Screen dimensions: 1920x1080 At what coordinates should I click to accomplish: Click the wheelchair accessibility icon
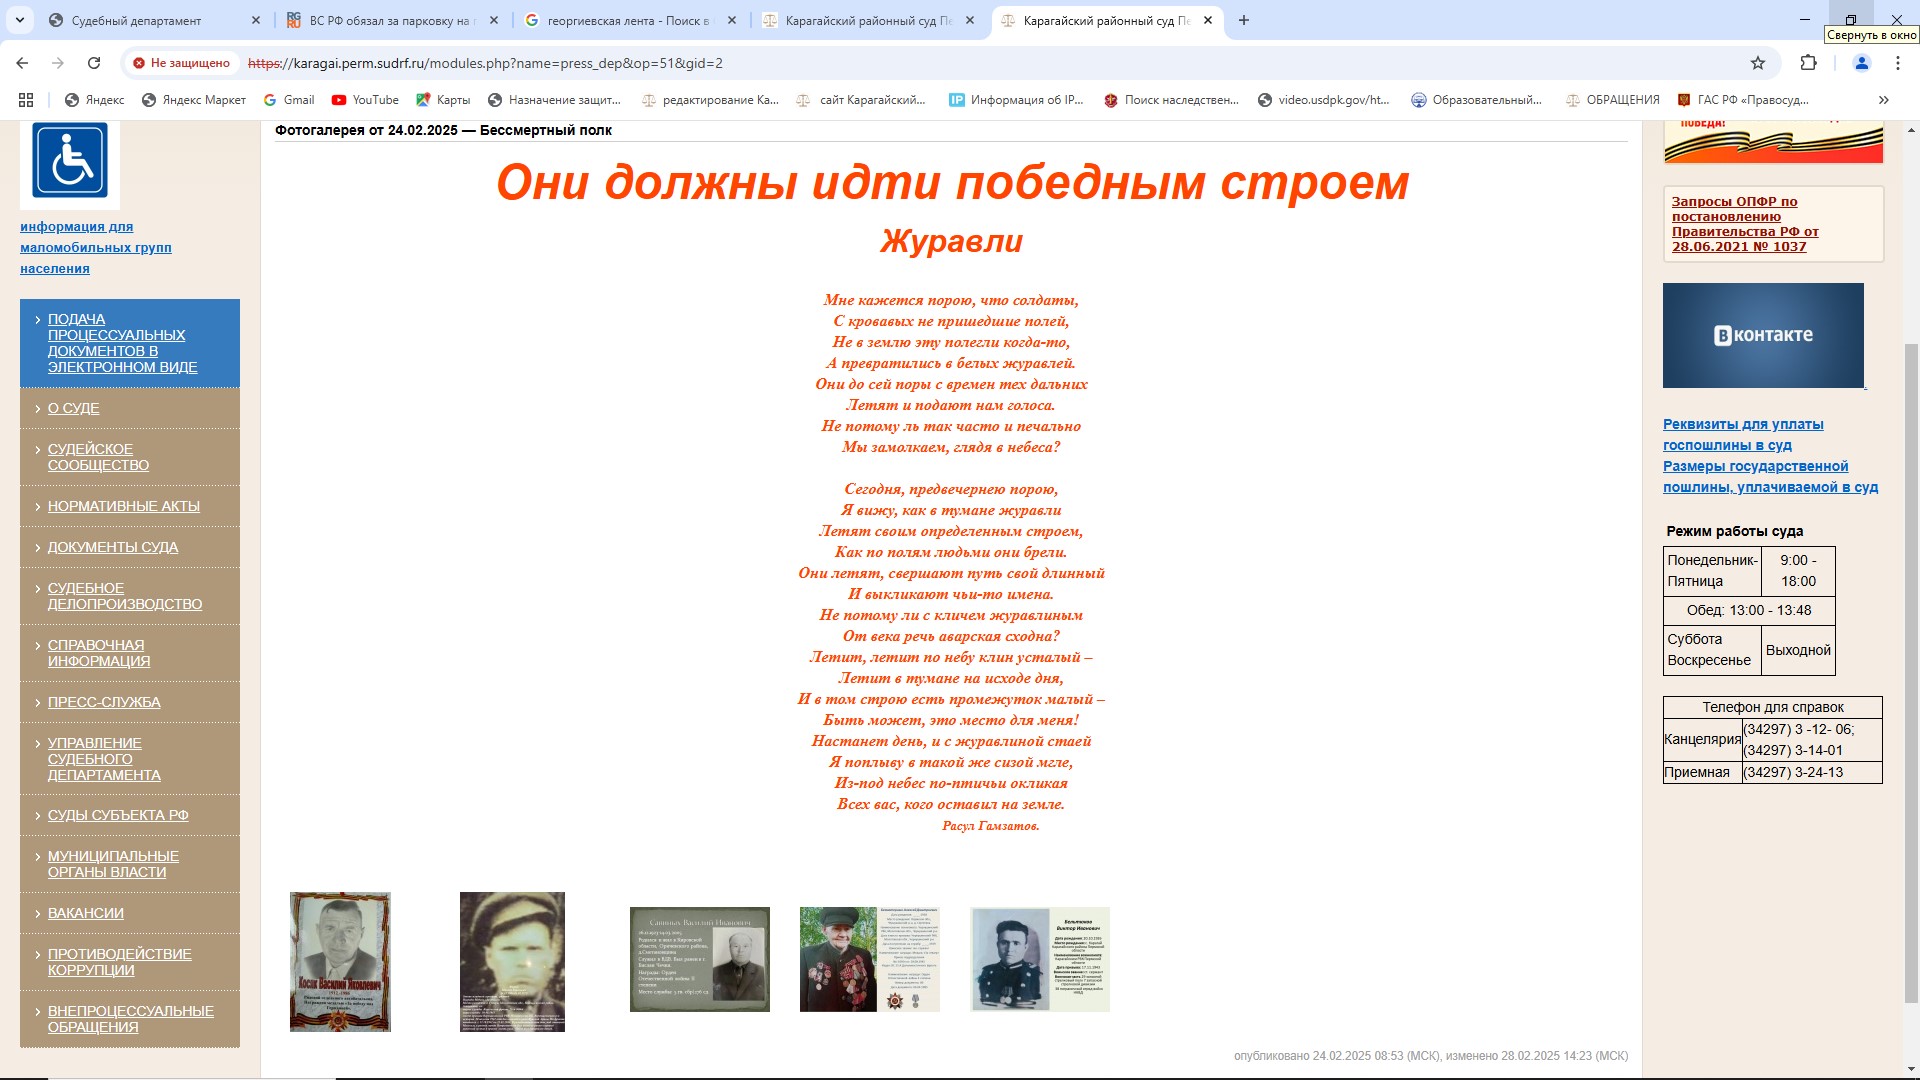point(70,162)
